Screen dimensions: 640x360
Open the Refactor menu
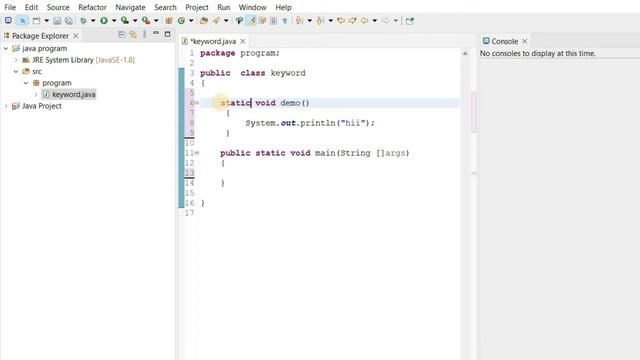[x=92, y=7]
